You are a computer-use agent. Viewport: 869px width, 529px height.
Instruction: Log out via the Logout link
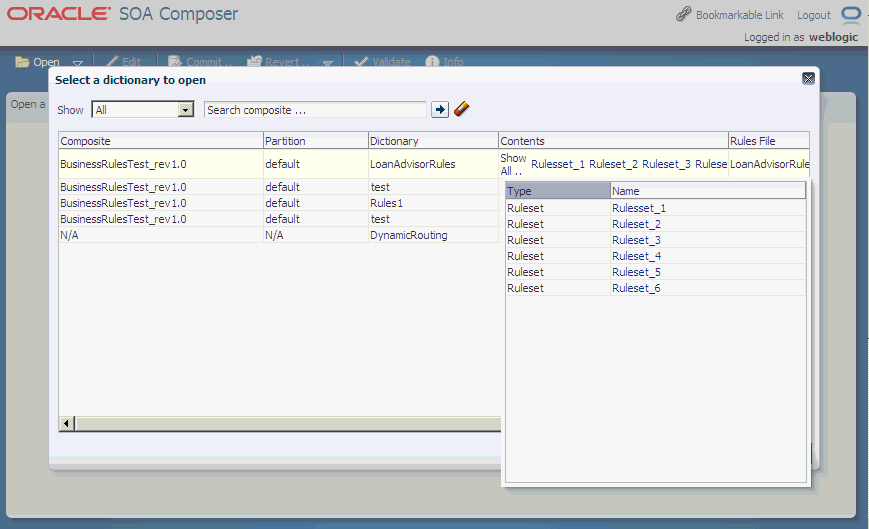814,15
